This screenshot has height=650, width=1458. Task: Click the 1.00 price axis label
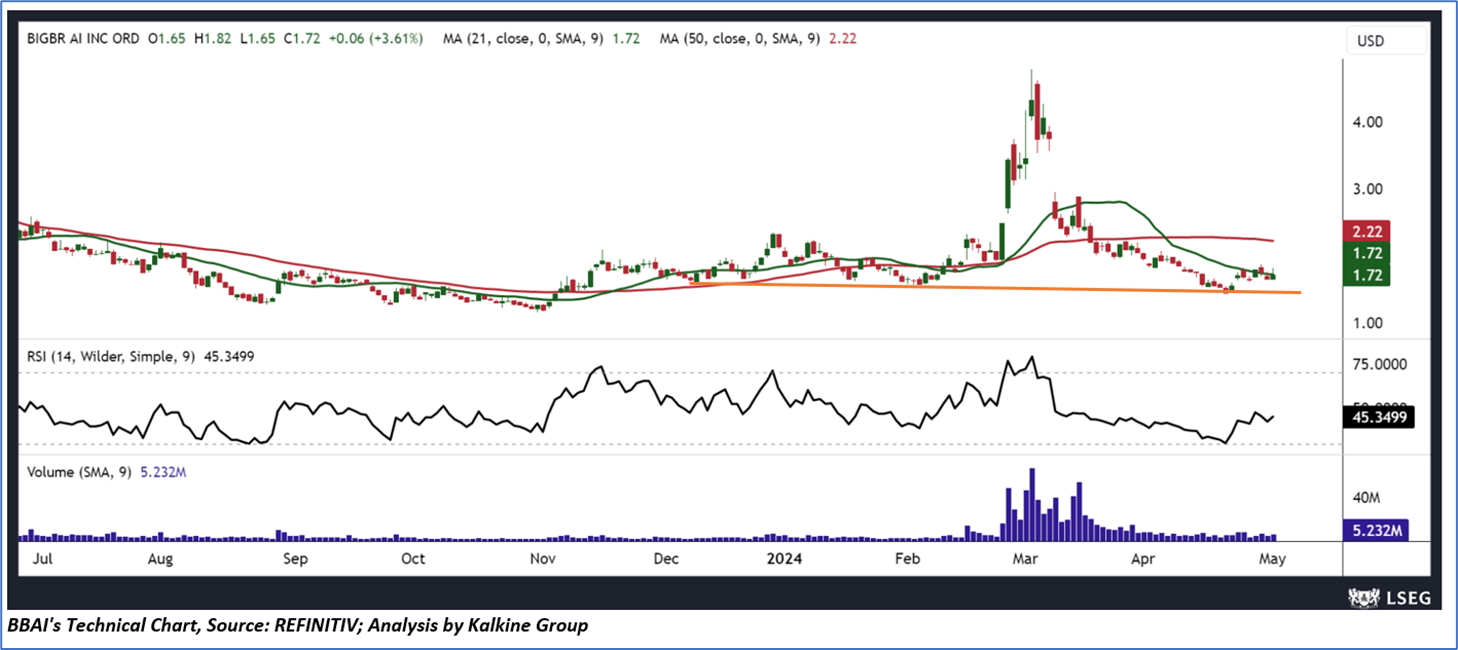pos(1366,323)
